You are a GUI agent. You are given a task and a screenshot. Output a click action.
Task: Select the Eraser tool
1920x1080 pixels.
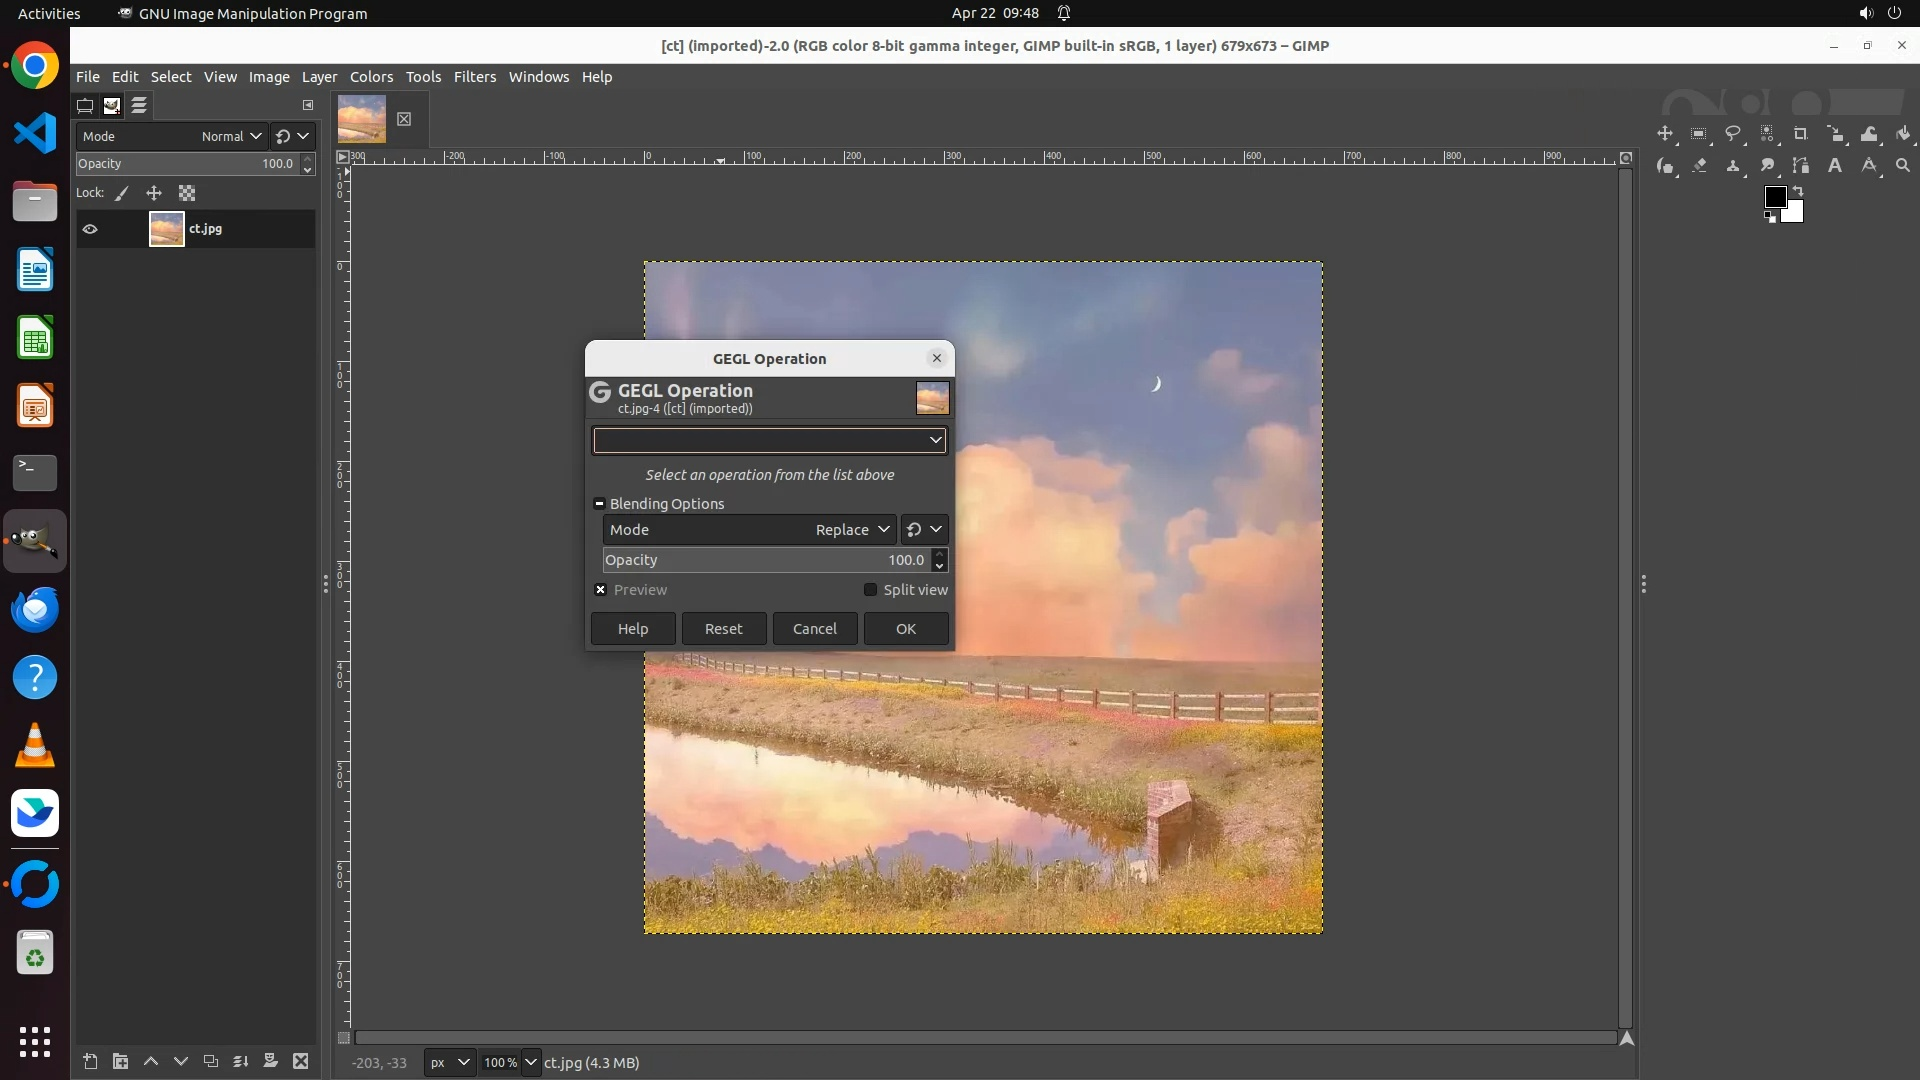[x=1699, y=166]
